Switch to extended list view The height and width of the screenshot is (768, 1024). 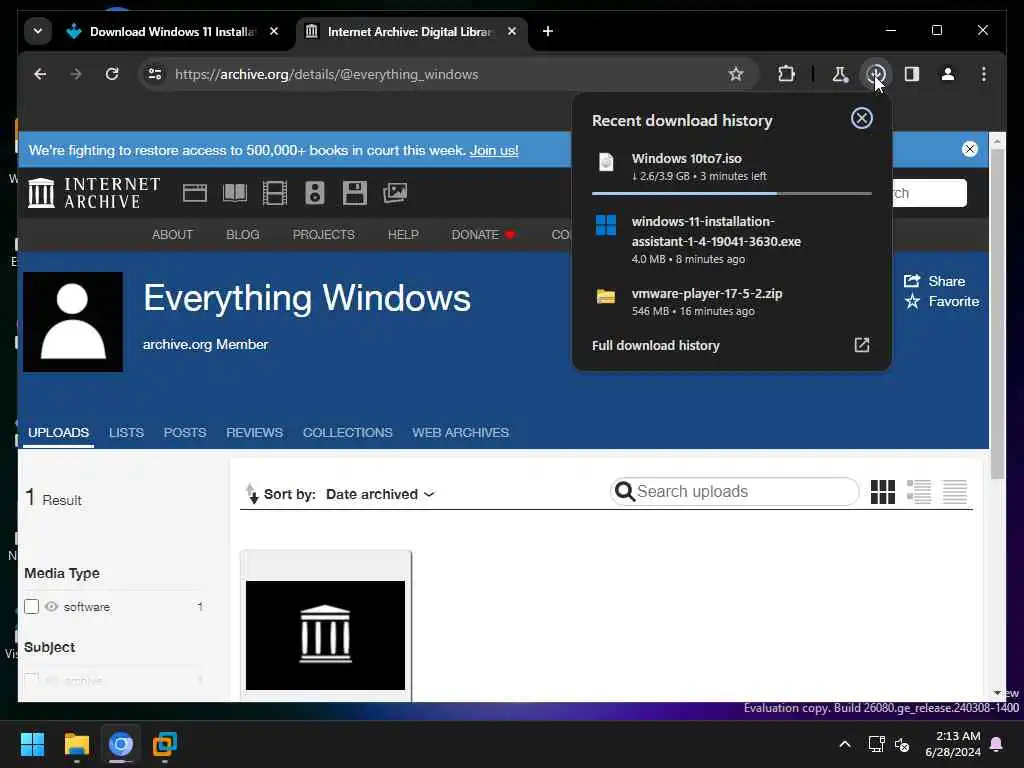(919, 492)
